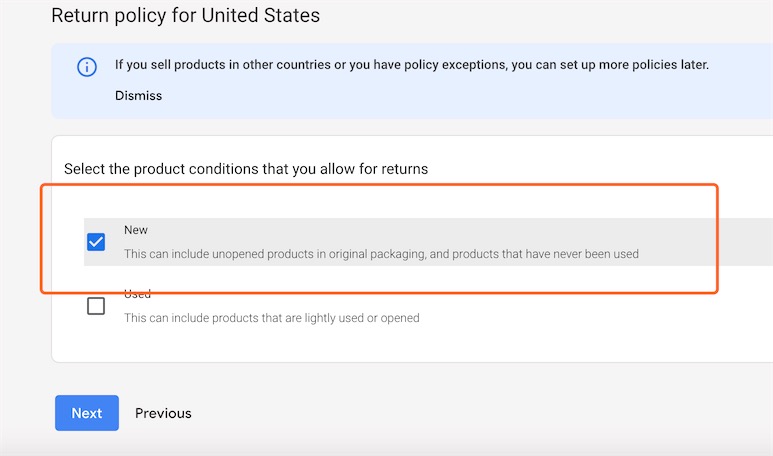Uncheck the New product condition checkbox
773x456 pixels.
point(96,242)
